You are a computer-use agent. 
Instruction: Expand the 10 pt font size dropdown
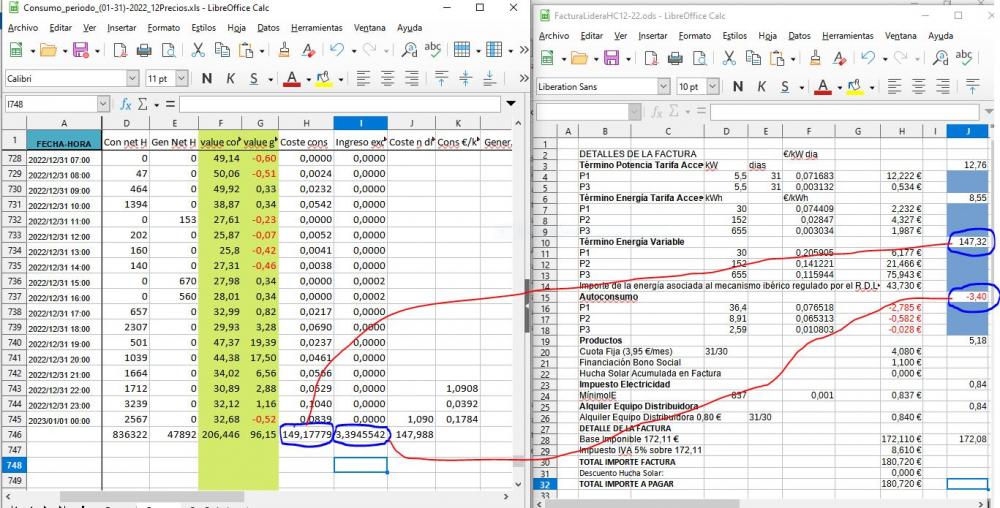pos(713,87)
